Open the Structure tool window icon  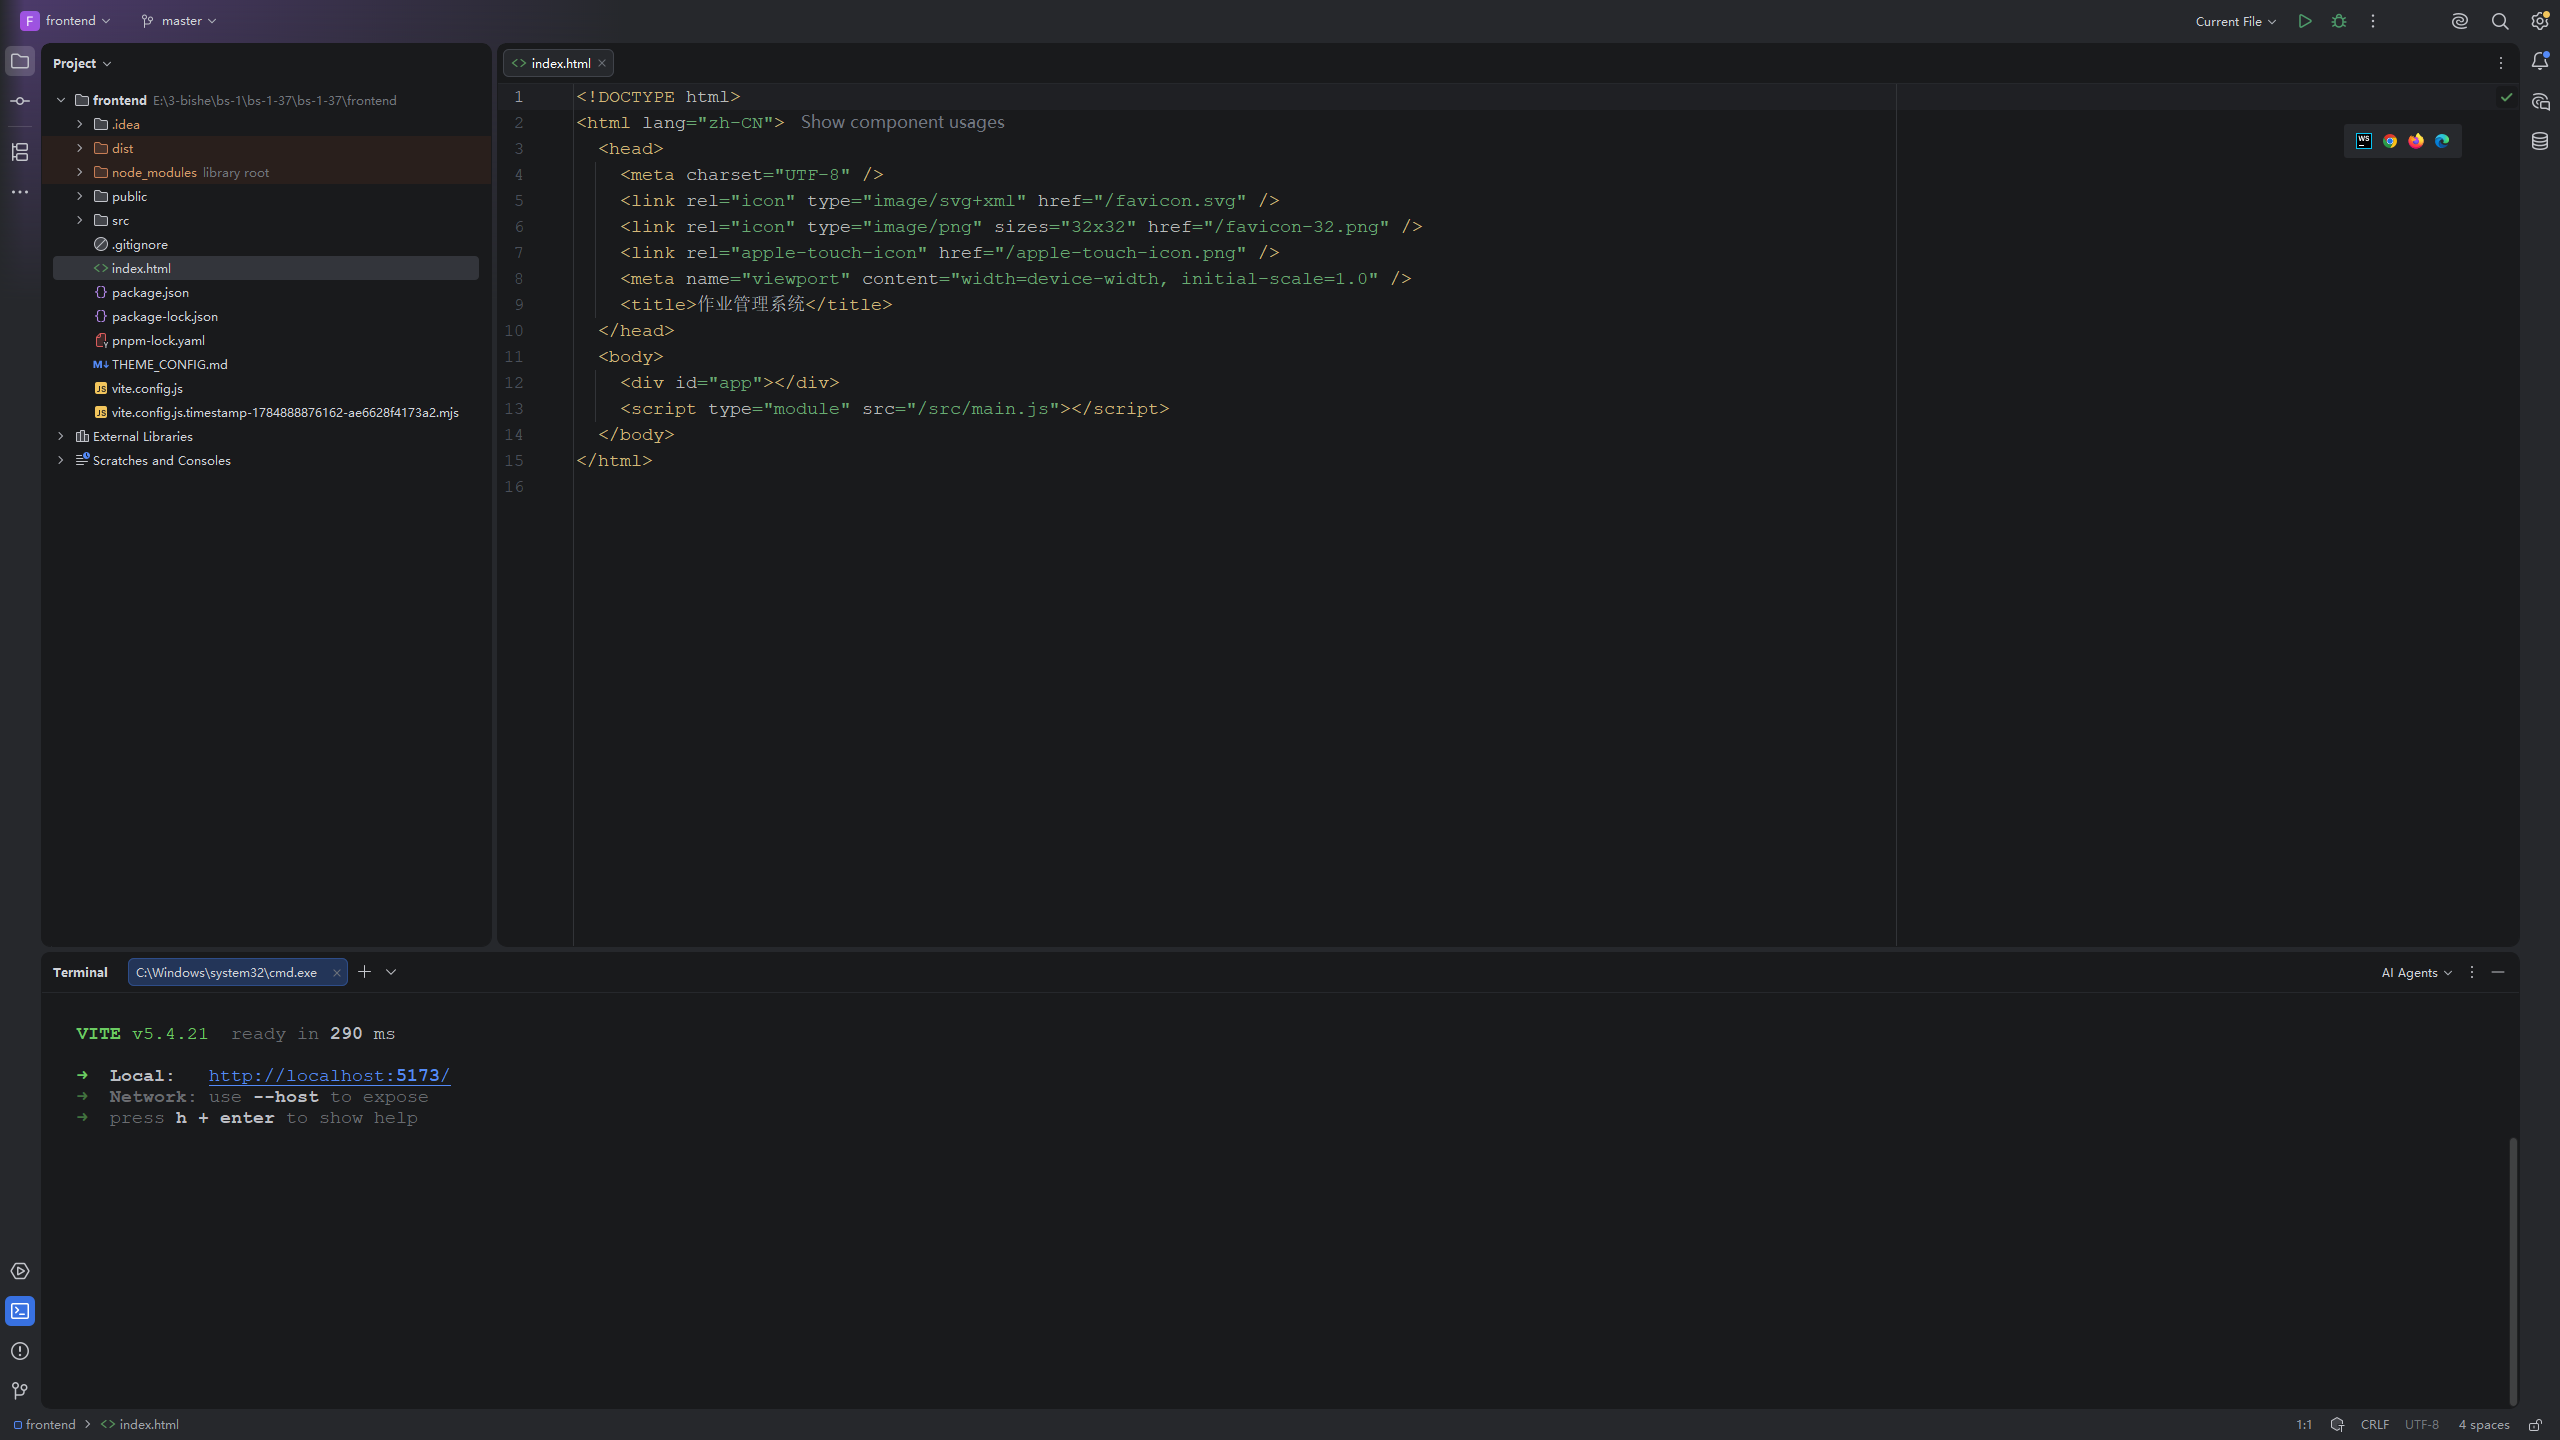[20, 152]
